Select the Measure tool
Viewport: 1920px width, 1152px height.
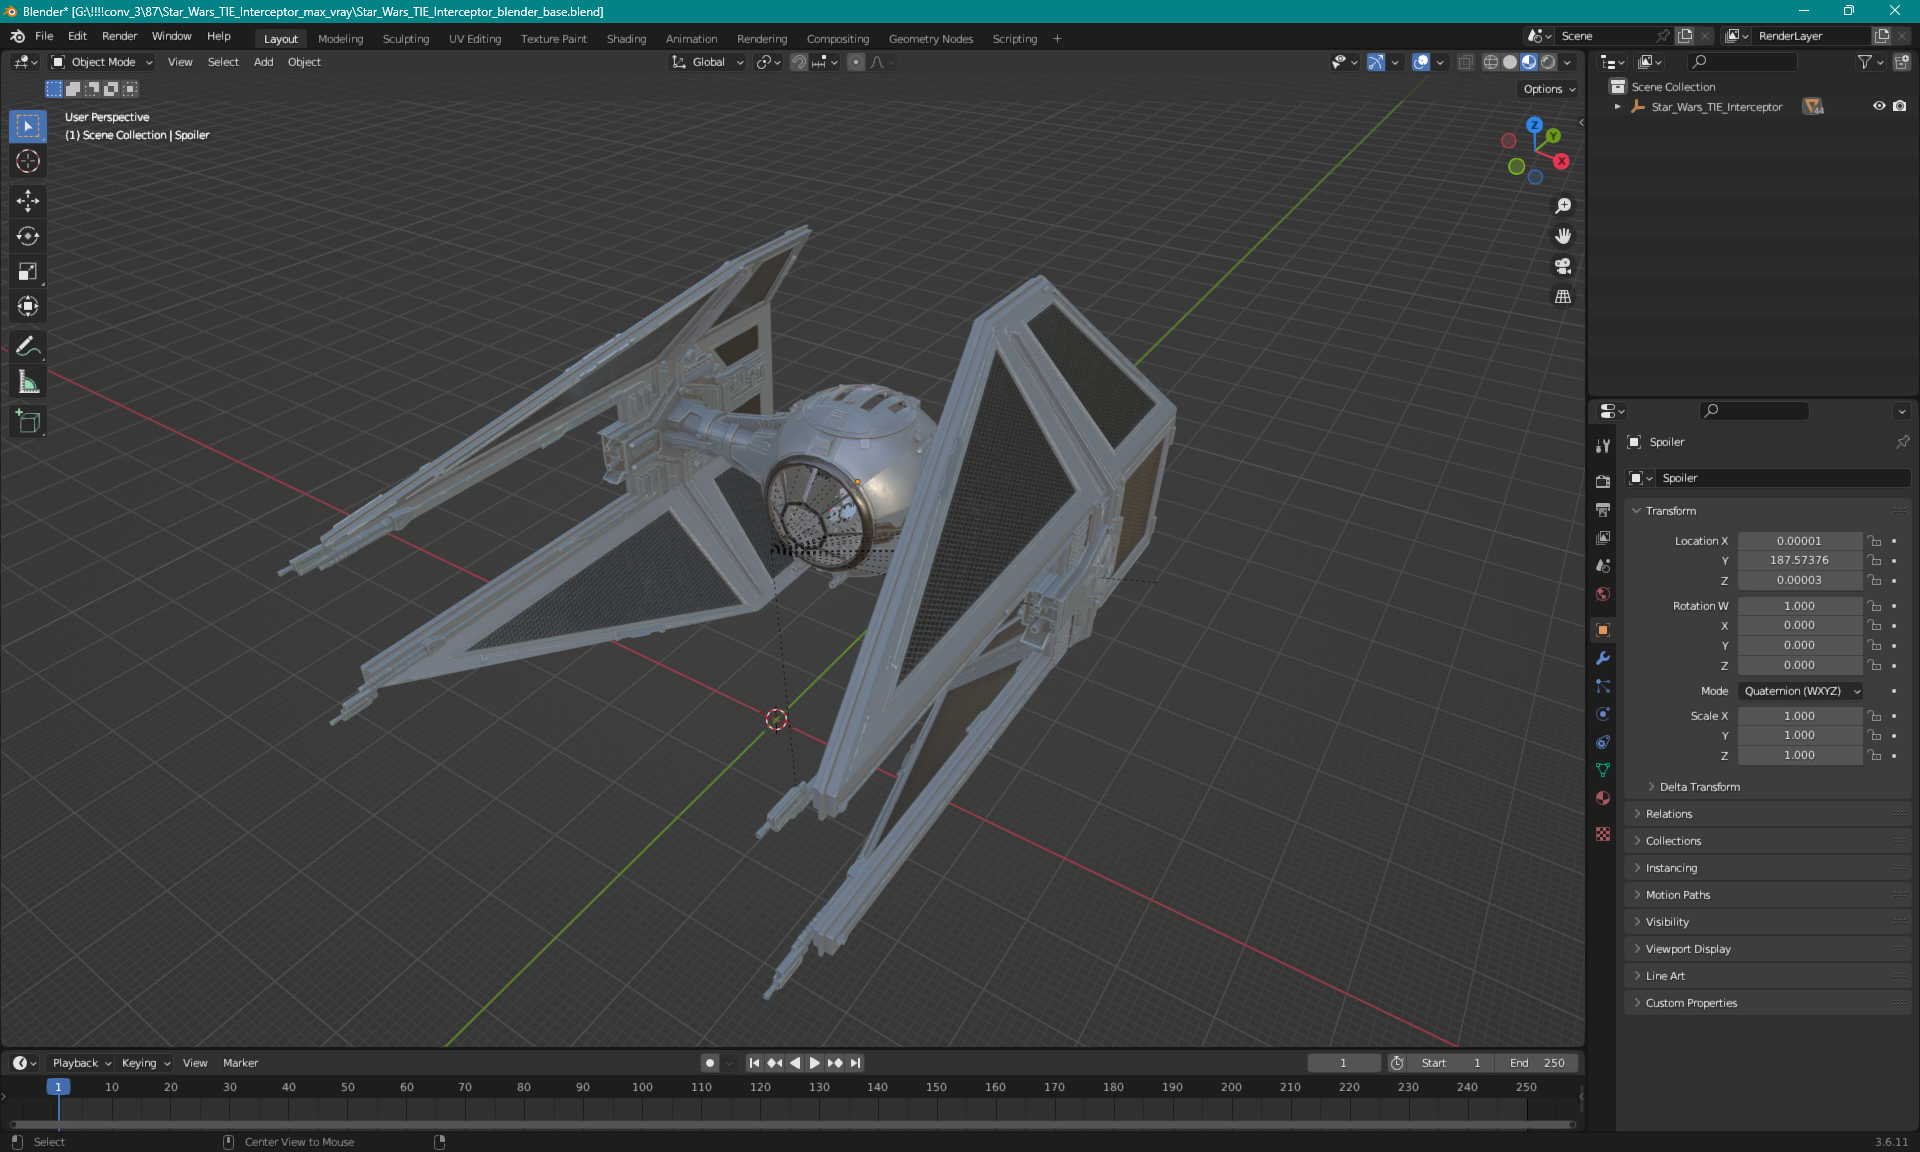[28, 381]
